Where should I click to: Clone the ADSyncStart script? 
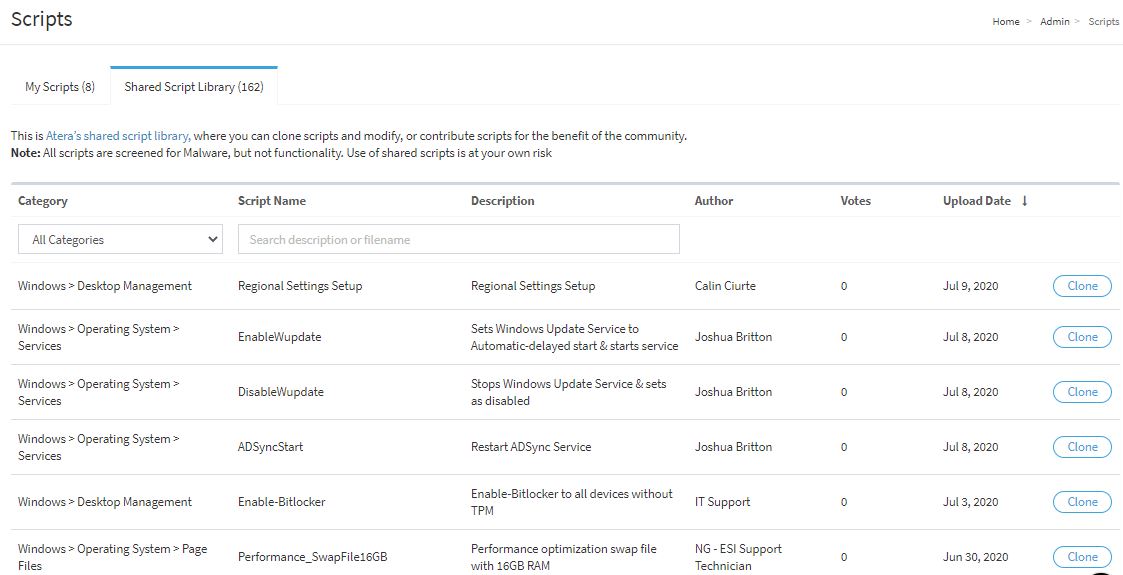point(1082,447)
